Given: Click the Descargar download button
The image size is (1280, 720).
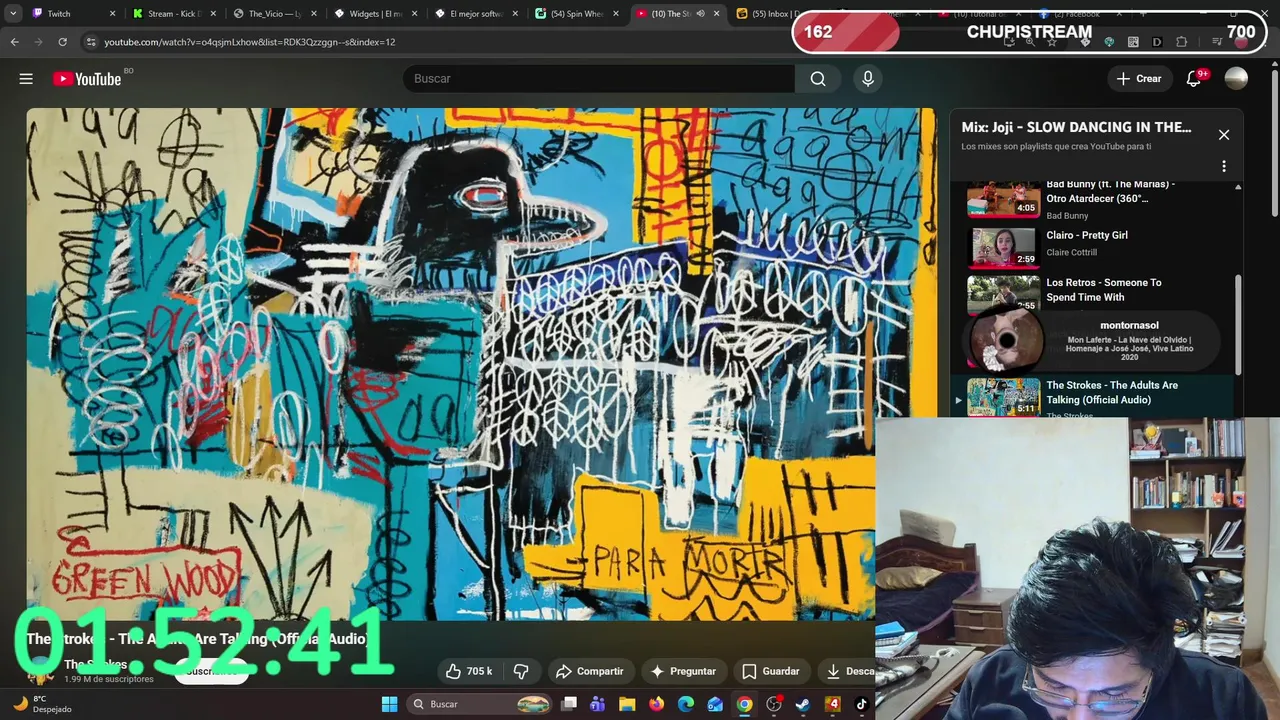Looking at the screenshot, I should (846, 671).
